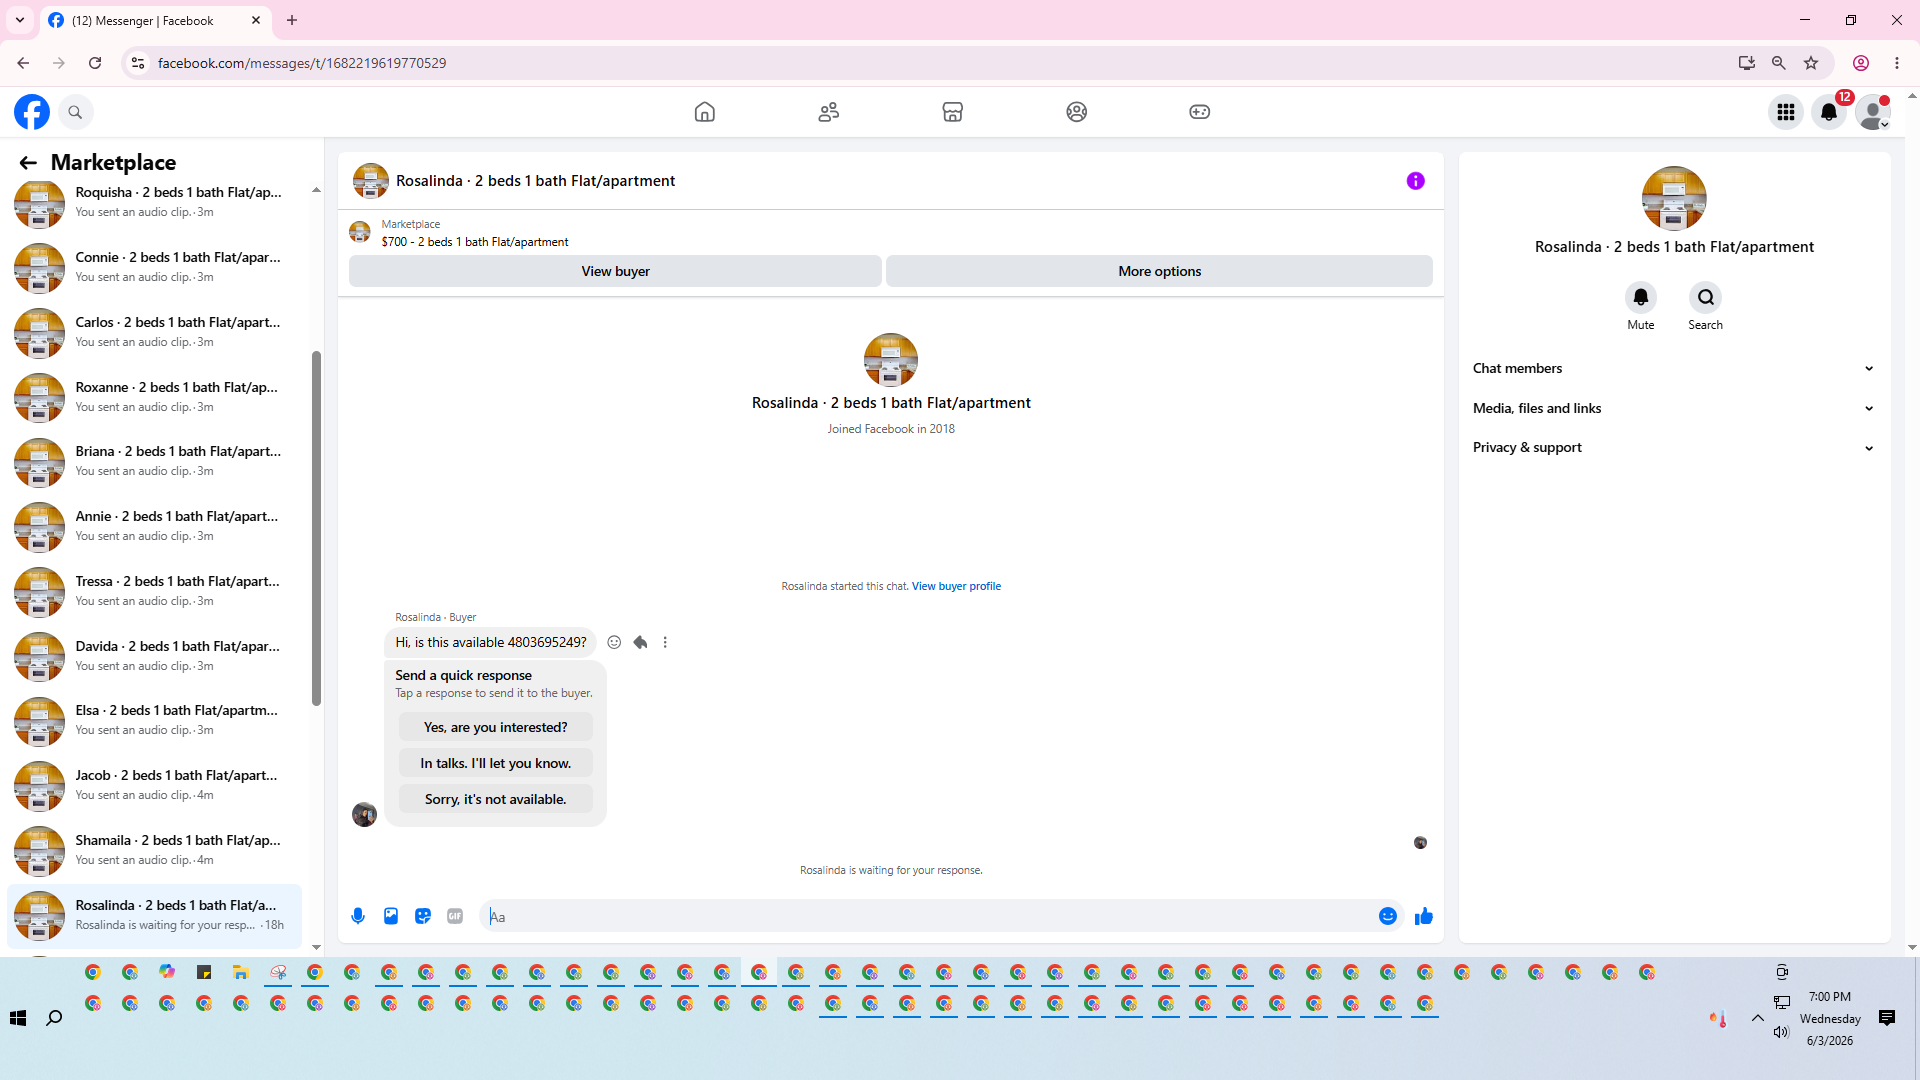The width and height of the screenshot is (1920, 1080).
Task: Send a thumbs-up like
Action: [1424, 916]
